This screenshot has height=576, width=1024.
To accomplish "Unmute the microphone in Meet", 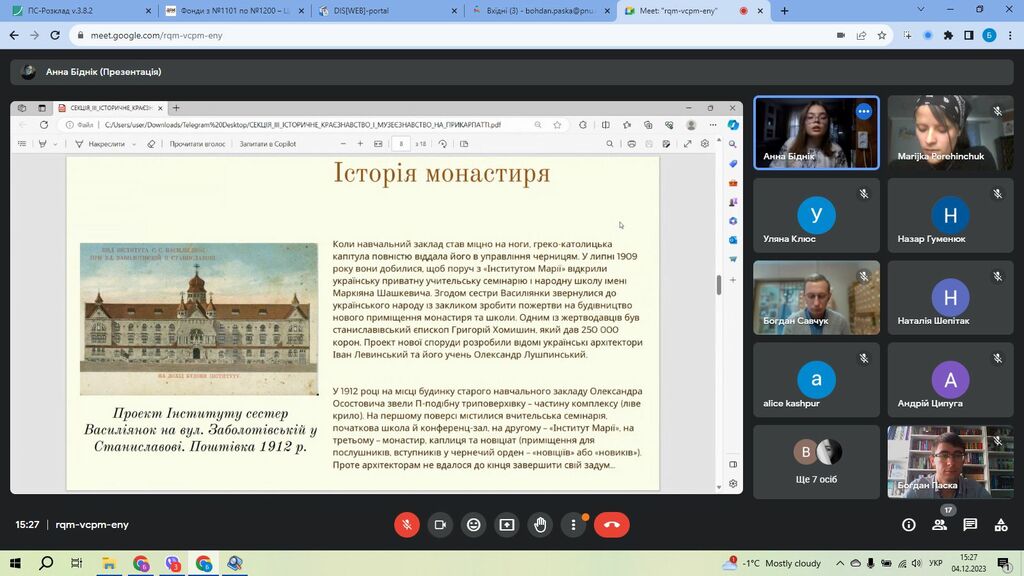I will 407,524.
